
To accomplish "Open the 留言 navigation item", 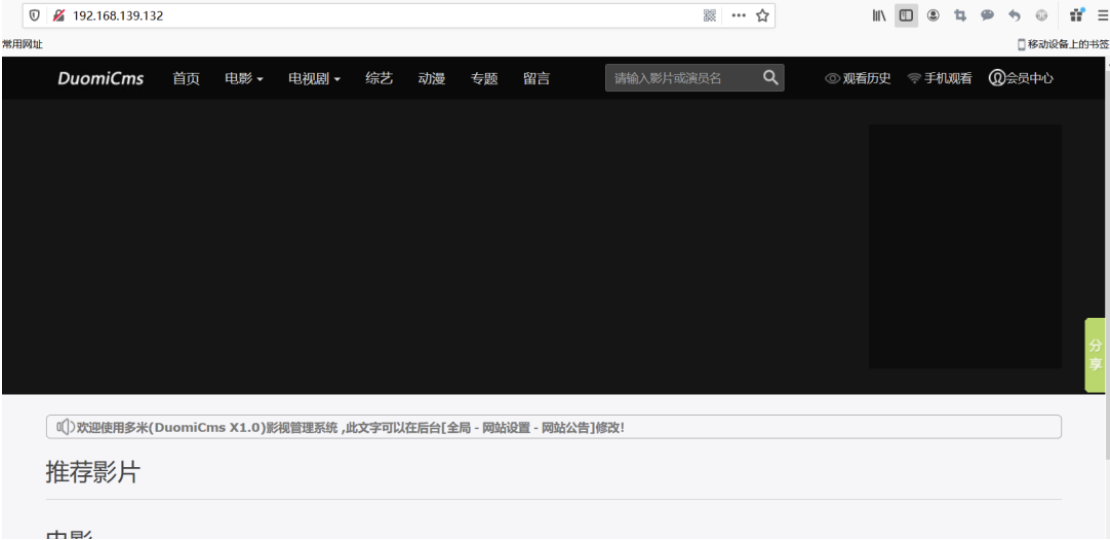I will click(537, 79).
